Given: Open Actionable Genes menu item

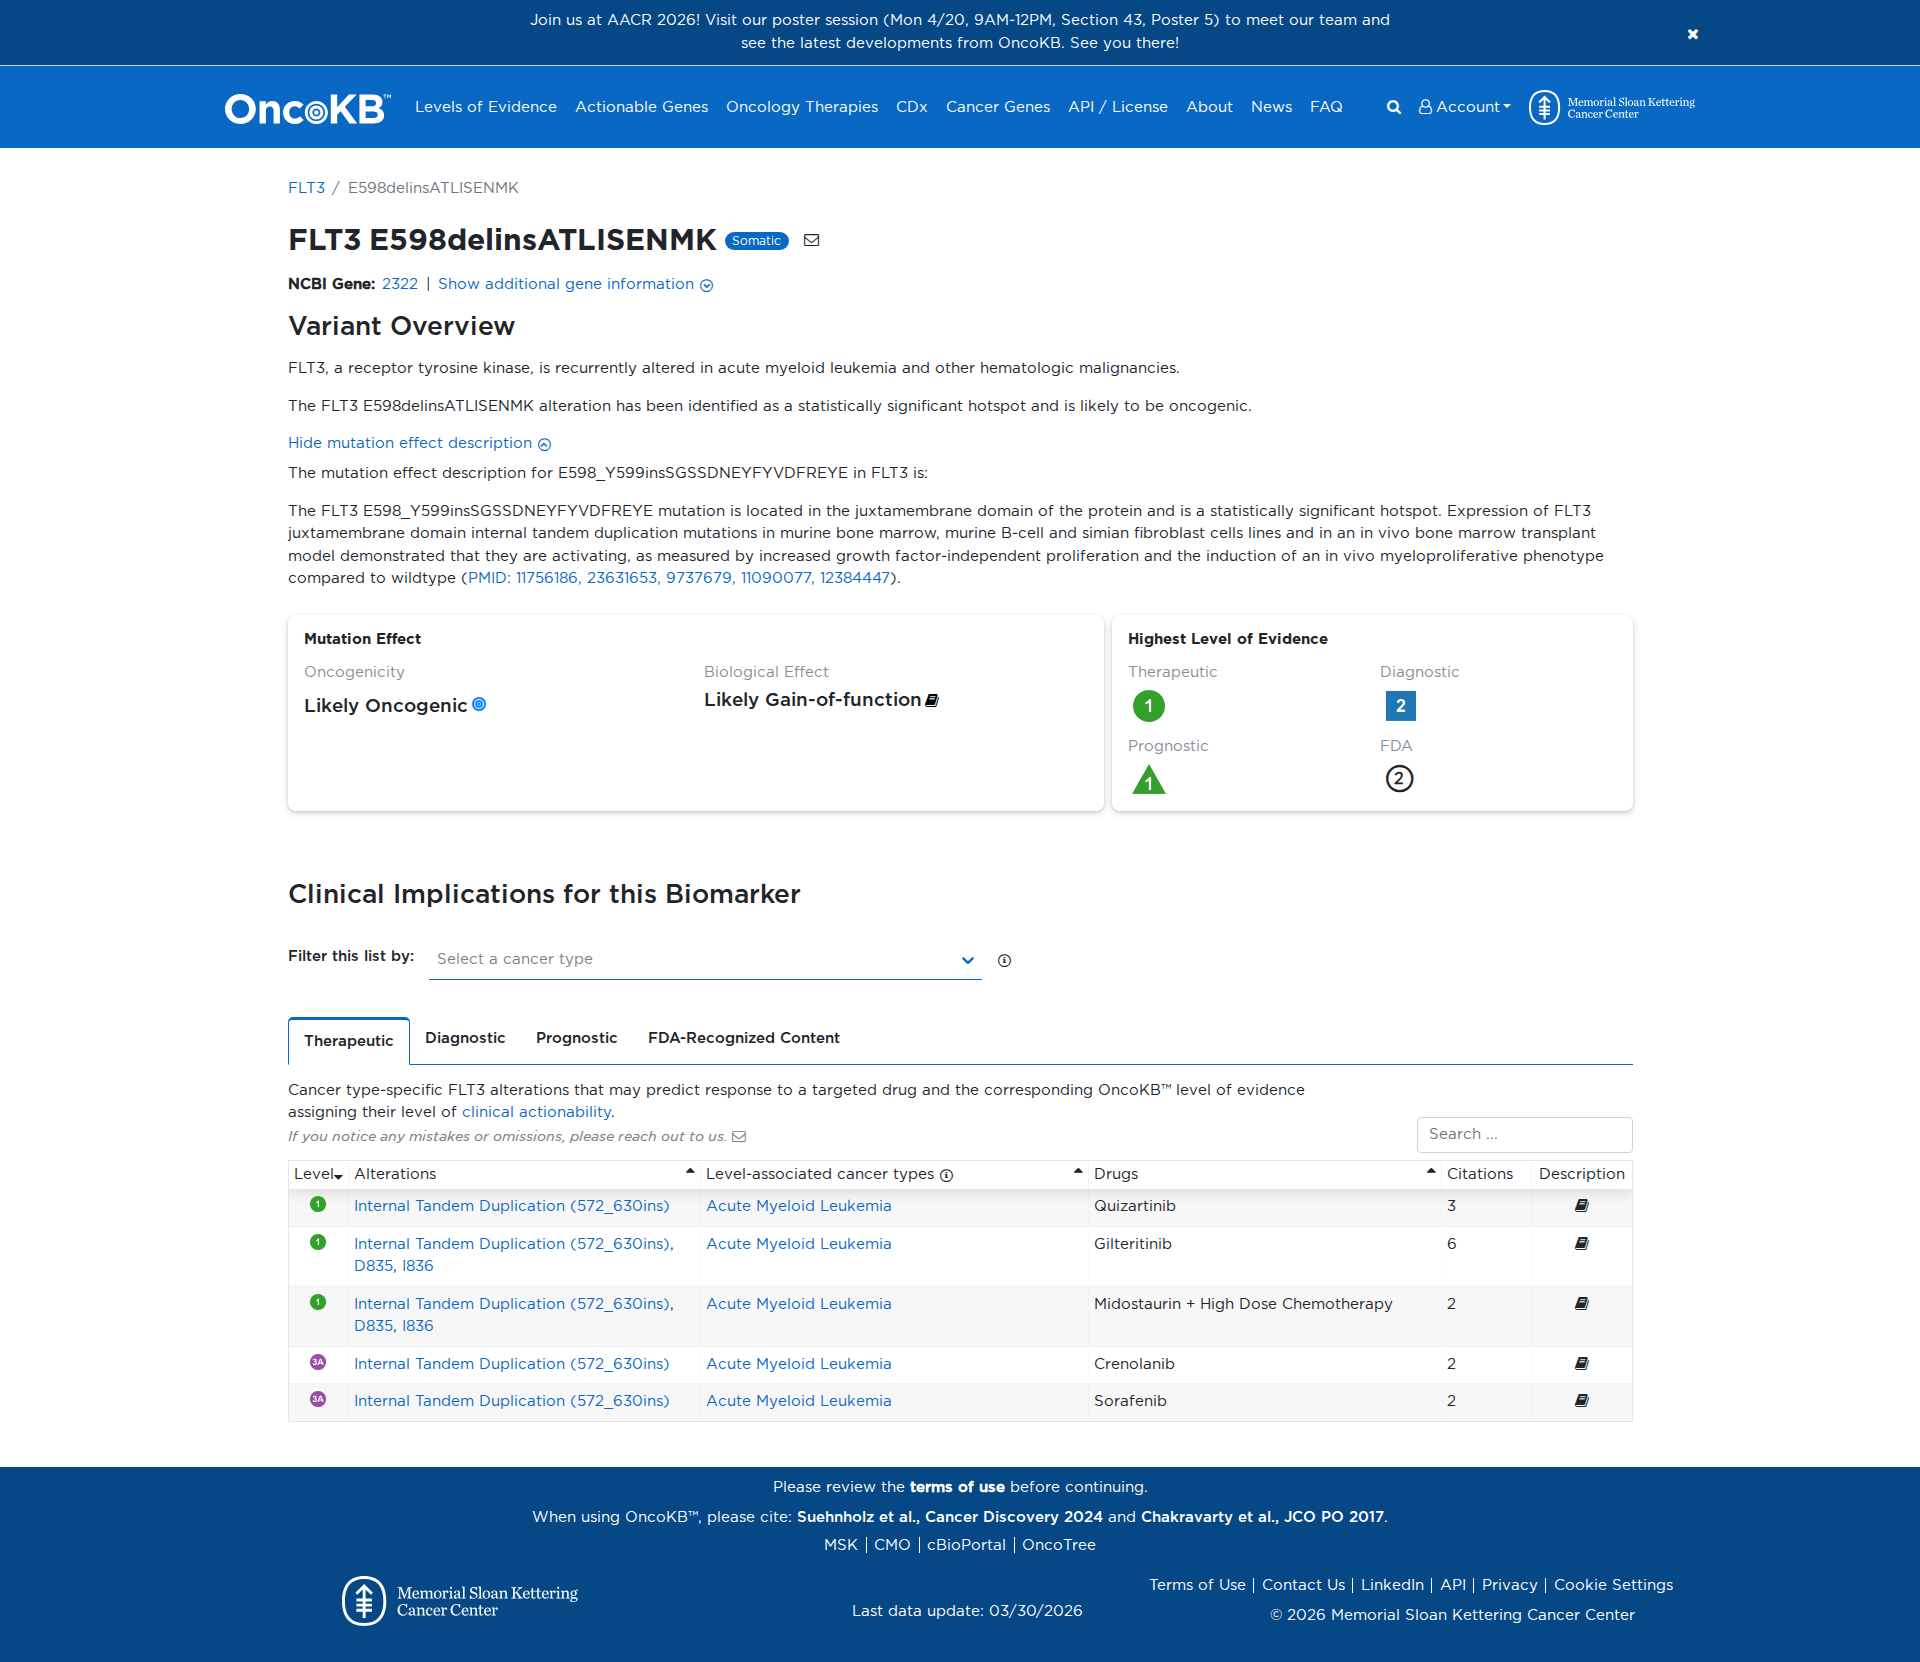Looking at the screenshot, I should [x=642, y=107].
